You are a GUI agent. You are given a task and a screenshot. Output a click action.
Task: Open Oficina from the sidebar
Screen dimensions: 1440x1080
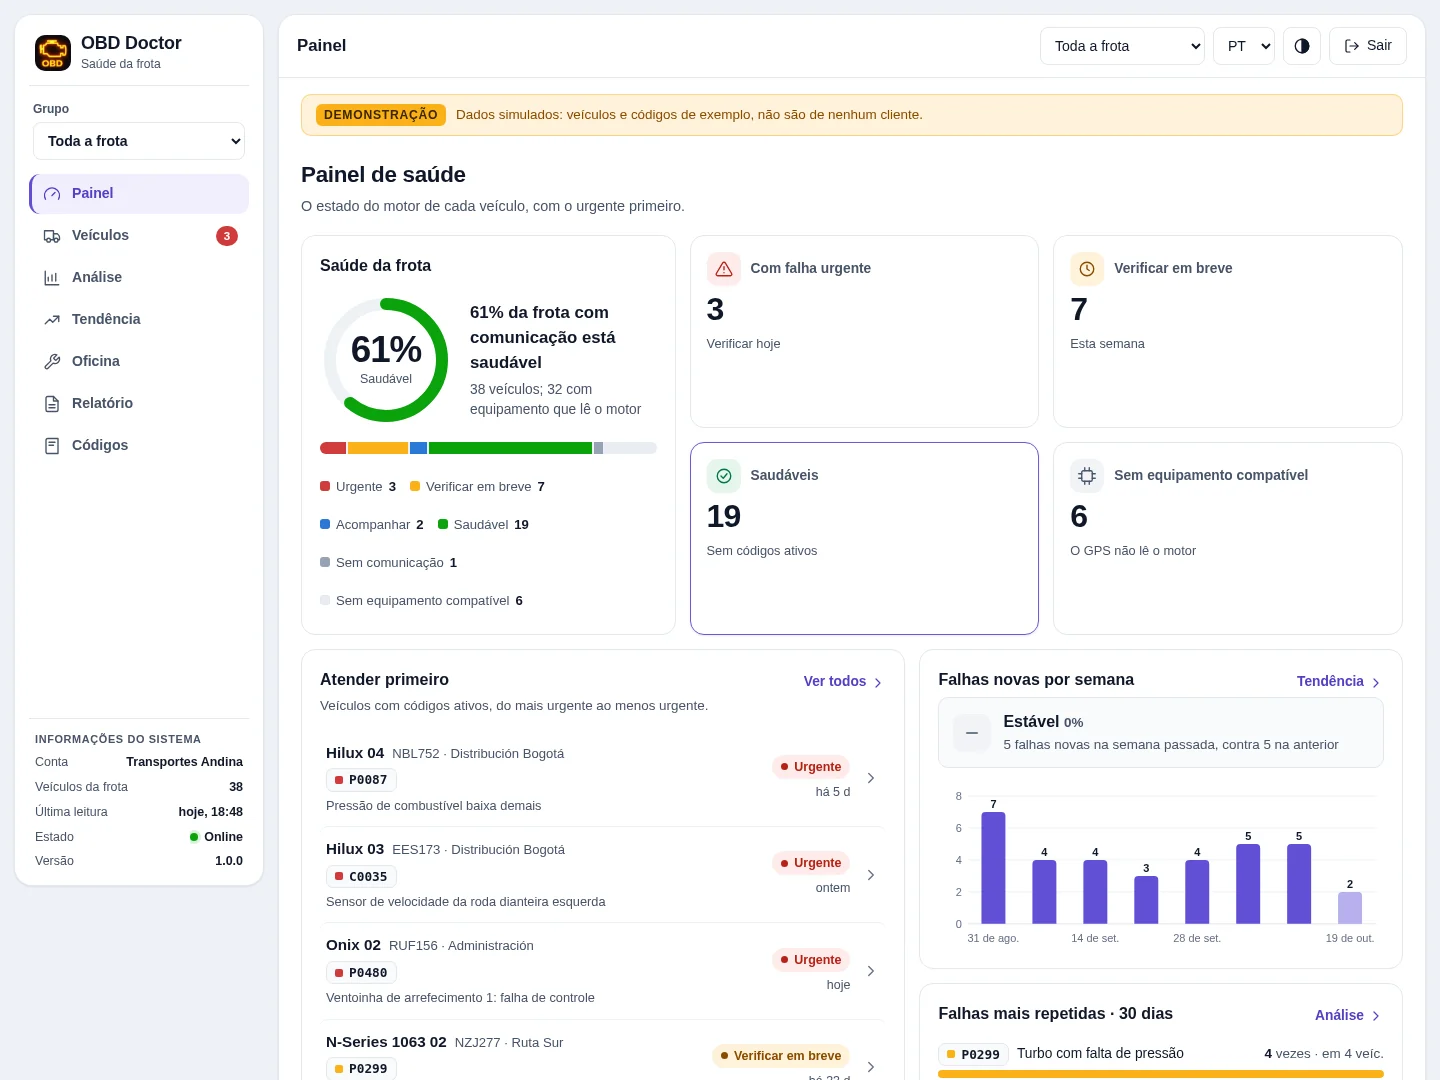coord(139,362)
